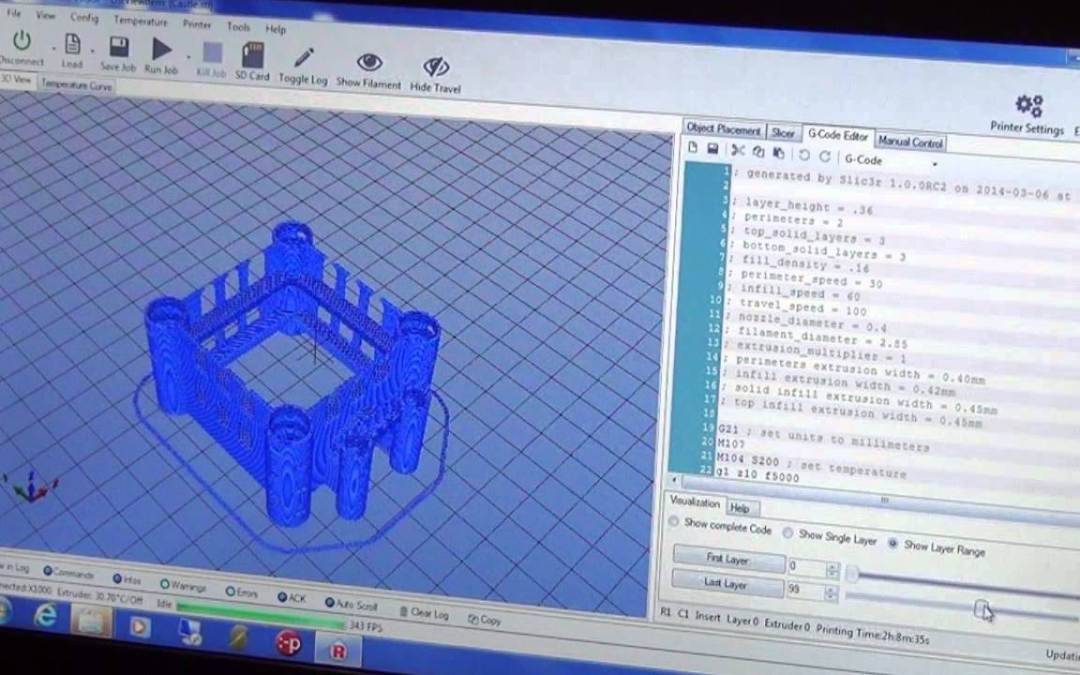Switch to Object Placement tab
Viewport: 1080px width, 675px height.
pos(723,129)
